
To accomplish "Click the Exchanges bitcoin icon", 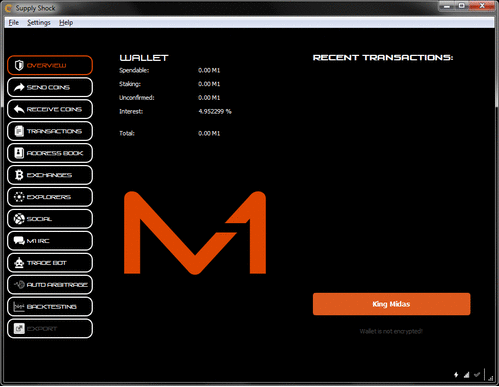I will coord(19,175).
